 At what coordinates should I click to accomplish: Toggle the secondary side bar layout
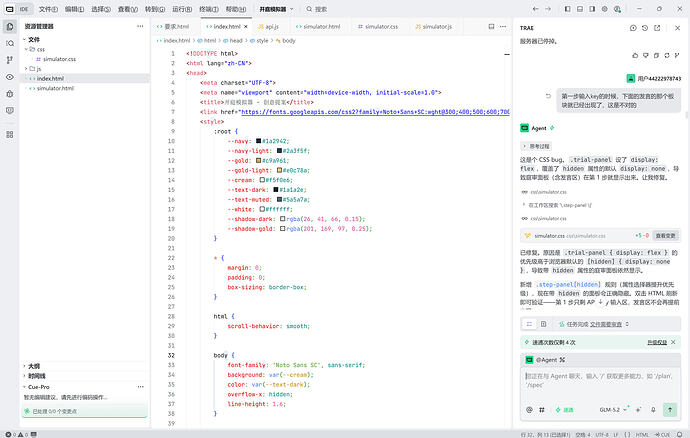[x=592, y=9]
